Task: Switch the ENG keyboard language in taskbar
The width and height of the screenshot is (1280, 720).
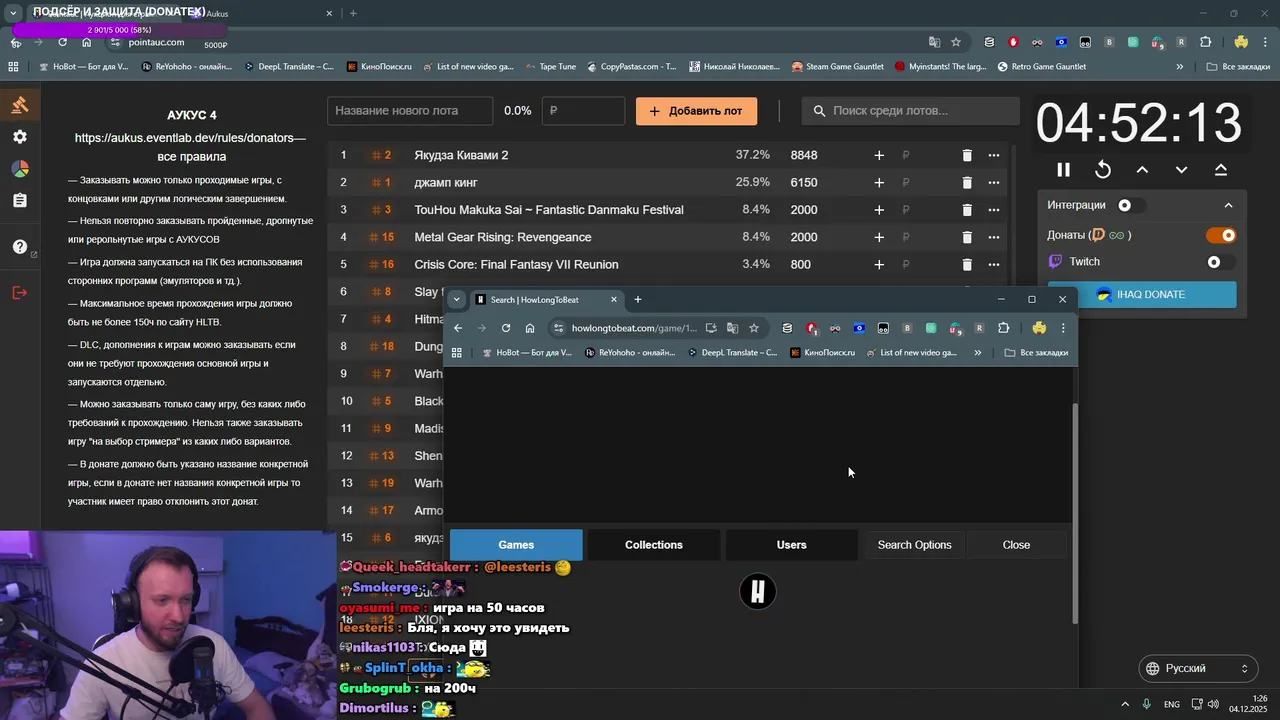Action: pyautogui.click(x=1171, y=704)
